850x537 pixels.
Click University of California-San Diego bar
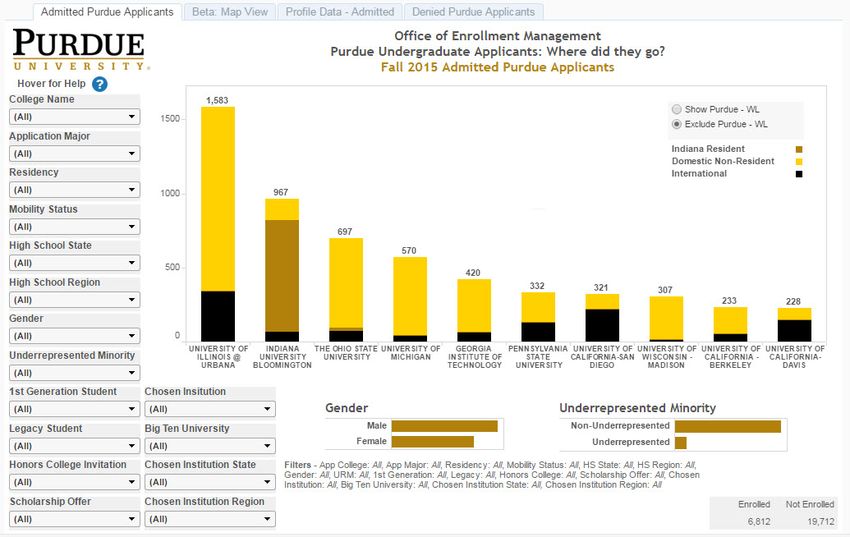(x=602, y=318)
